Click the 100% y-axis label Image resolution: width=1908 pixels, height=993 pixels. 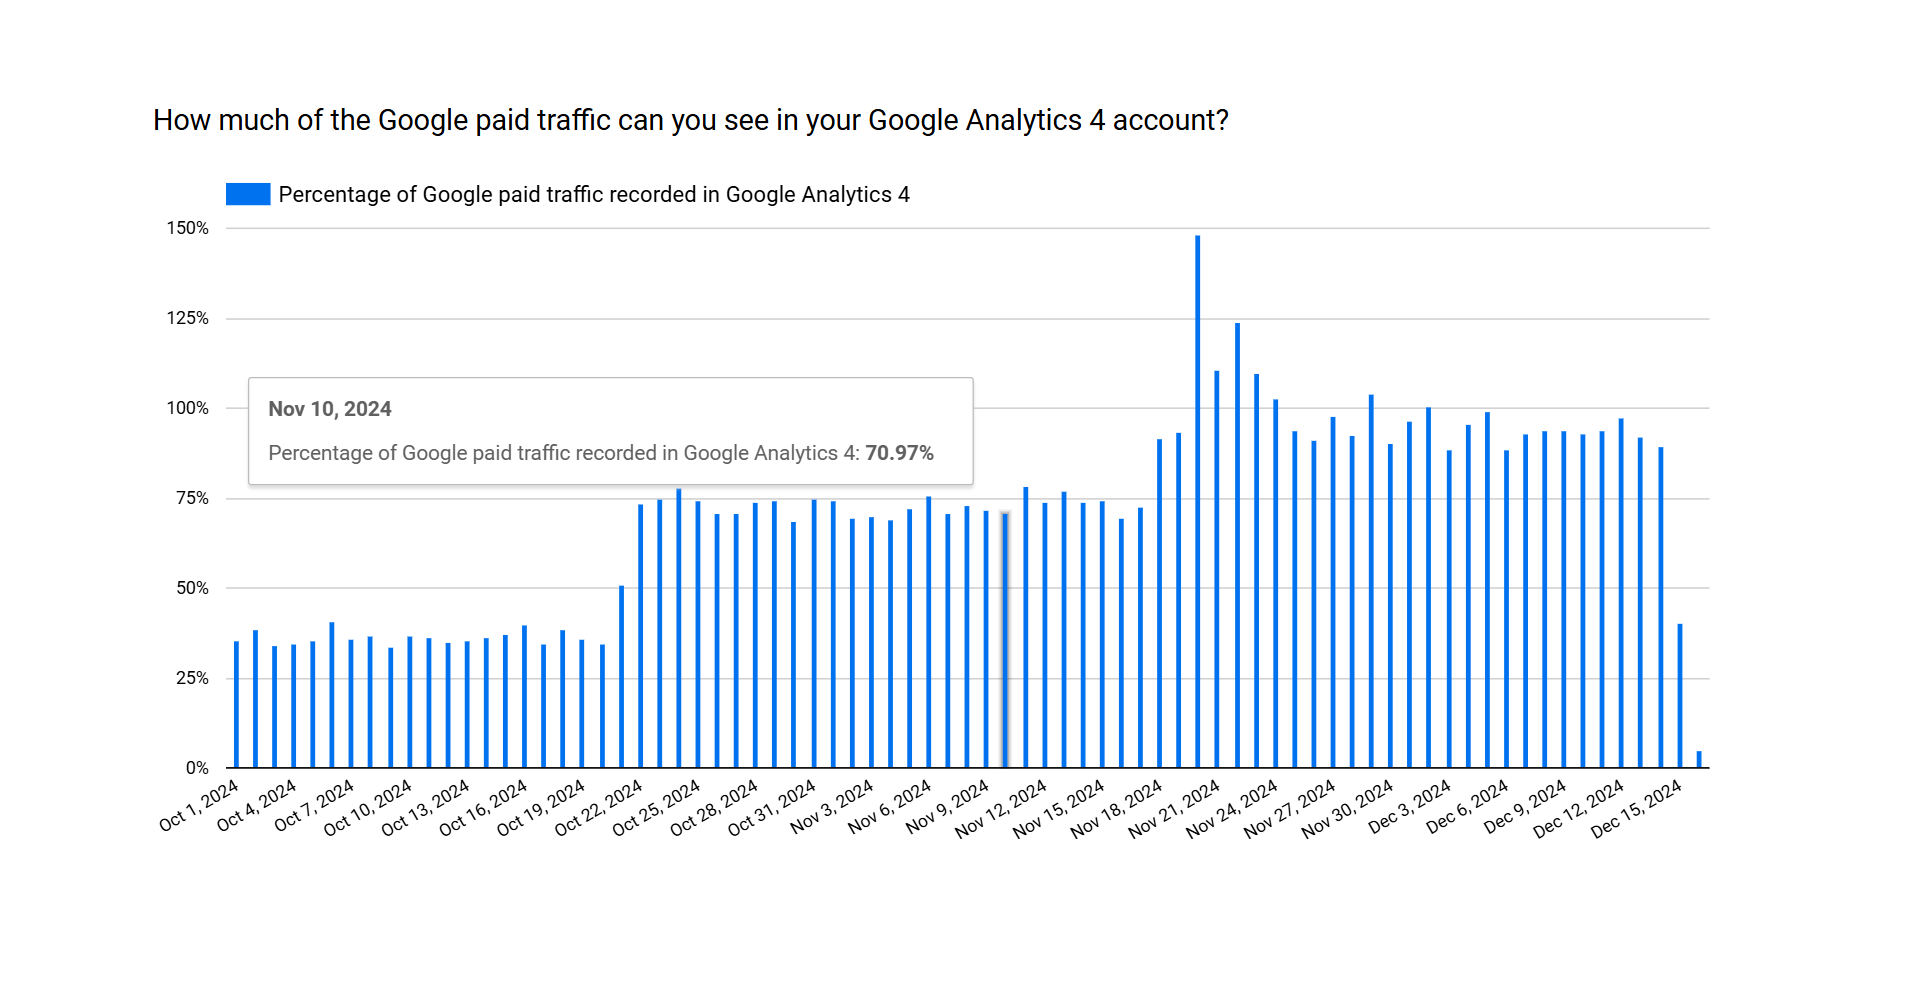[188, 408]
